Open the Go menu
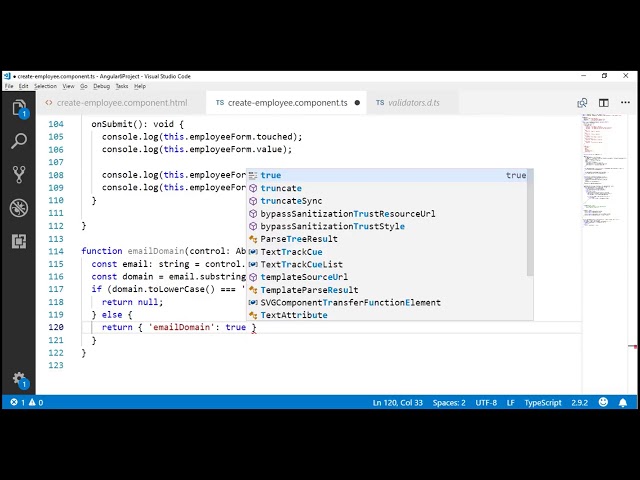Viewport: 640px width, 480px height. [84, 86]
